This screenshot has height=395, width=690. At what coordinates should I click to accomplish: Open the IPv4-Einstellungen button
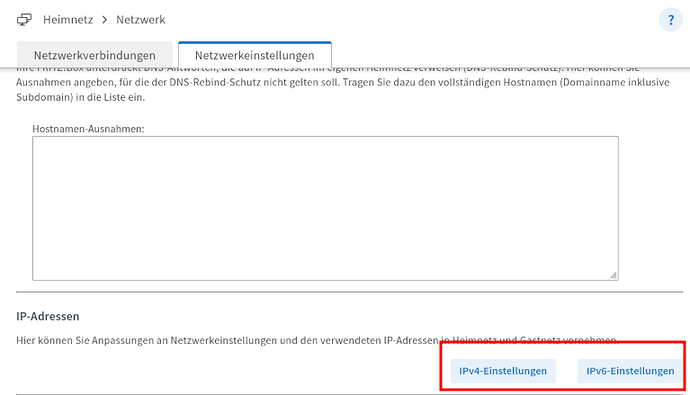point(503,371)
